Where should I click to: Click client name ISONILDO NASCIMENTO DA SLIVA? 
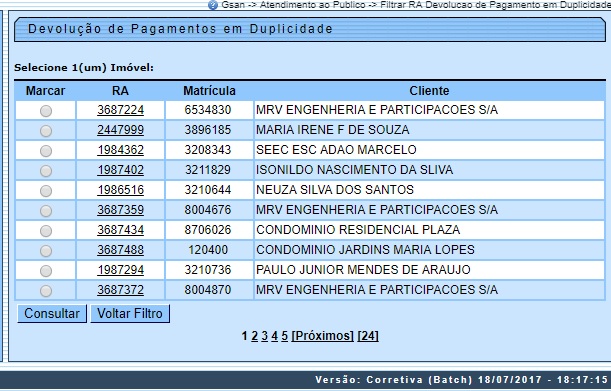(x=354, y=170)
